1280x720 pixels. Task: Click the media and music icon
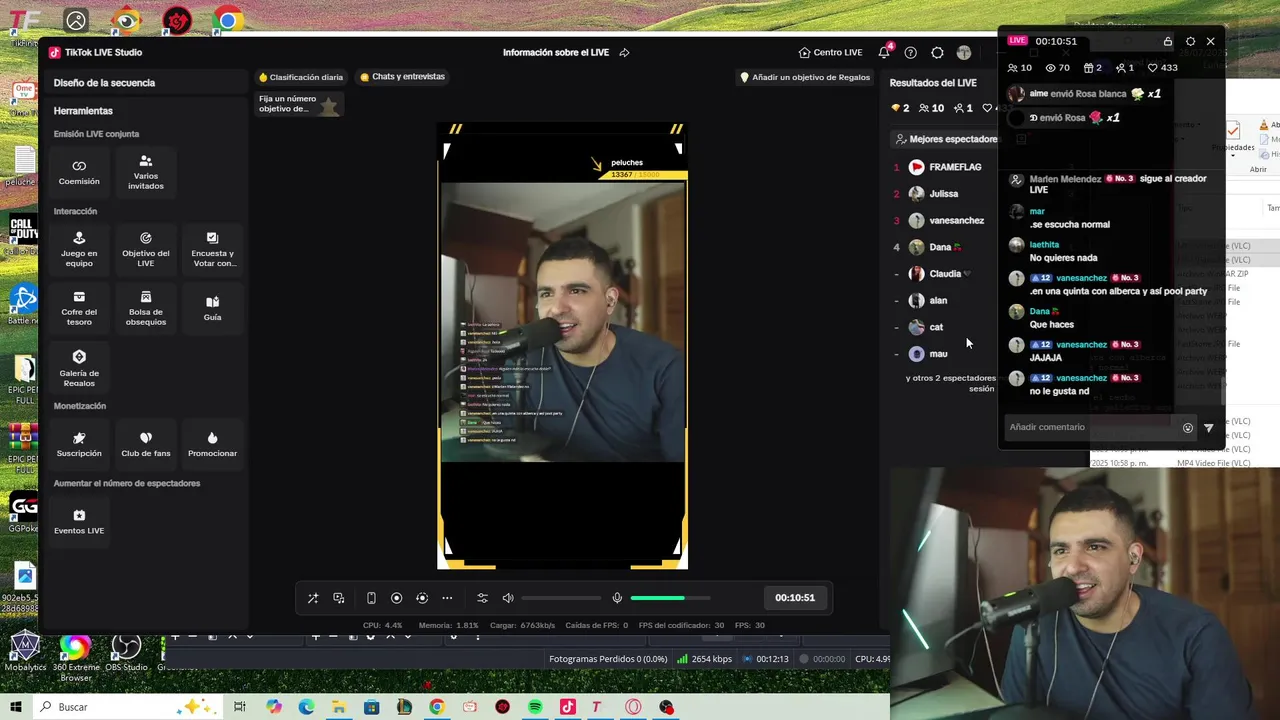pos(339,598)
